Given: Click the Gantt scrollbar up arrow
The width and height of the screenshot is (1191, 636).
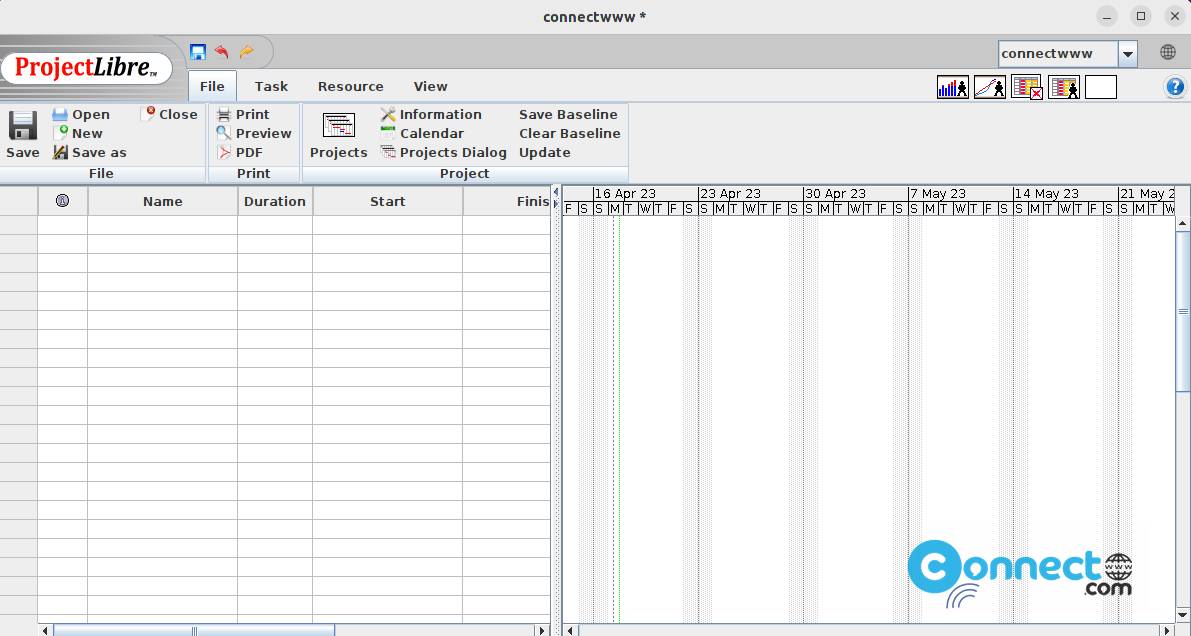Looking at the screenshot, I should click(x=1183, y=223).
